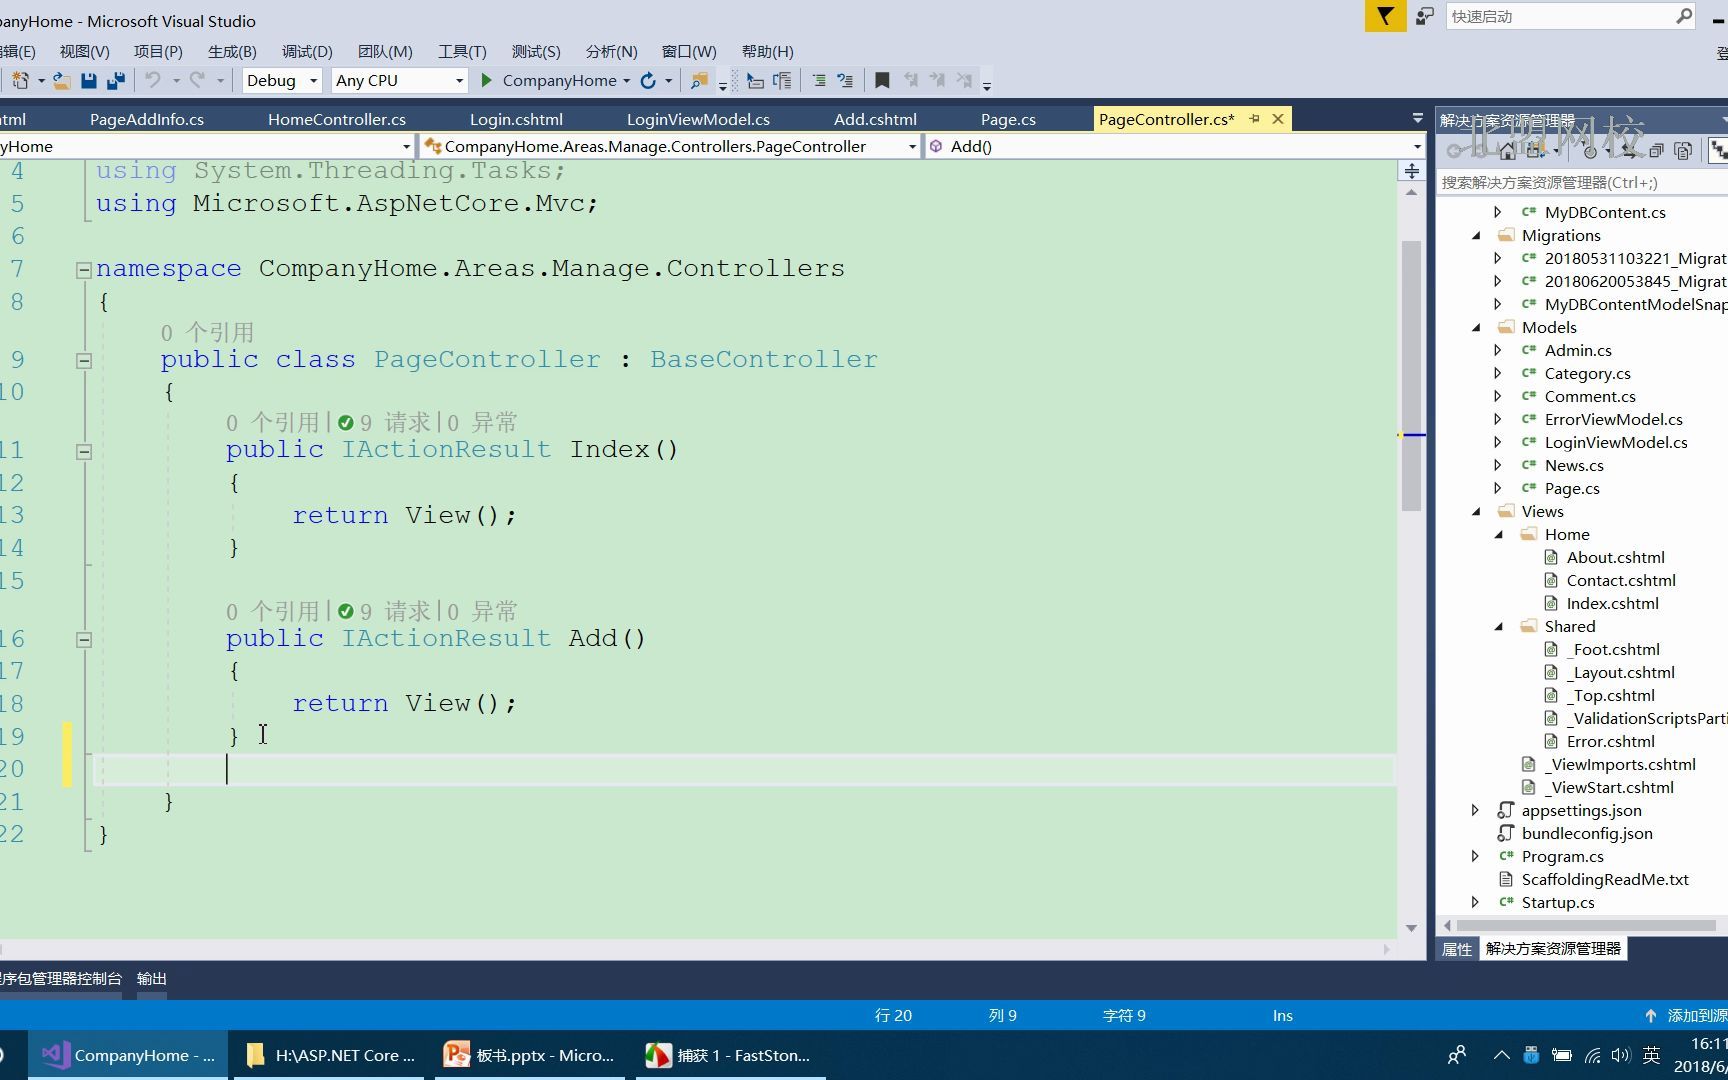Collapse the Migrations folder in Solution Explorer
The height and width of the screenshot is (1080, 1728).
point(1476,236)
